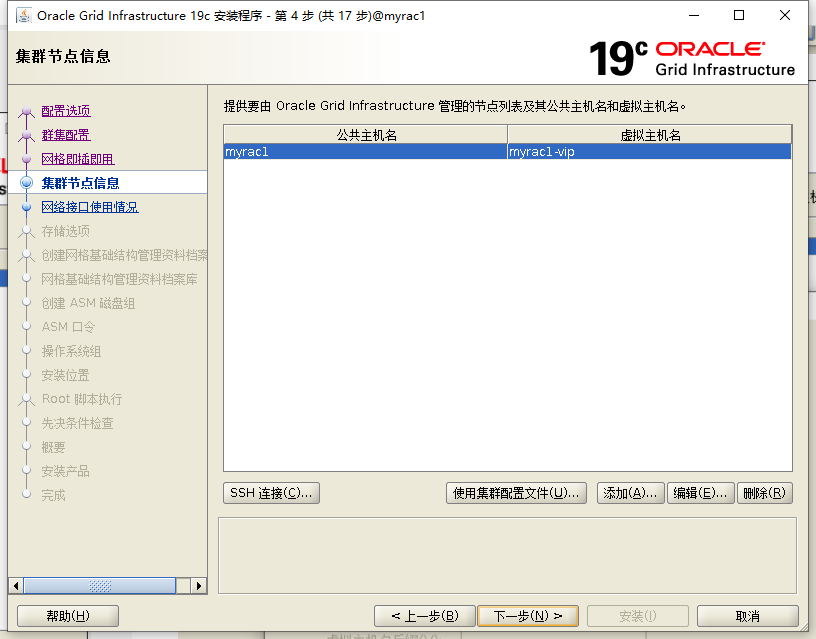Click the disabled 安装(I) button
The image size is (816, 639).
pos(638,616)
